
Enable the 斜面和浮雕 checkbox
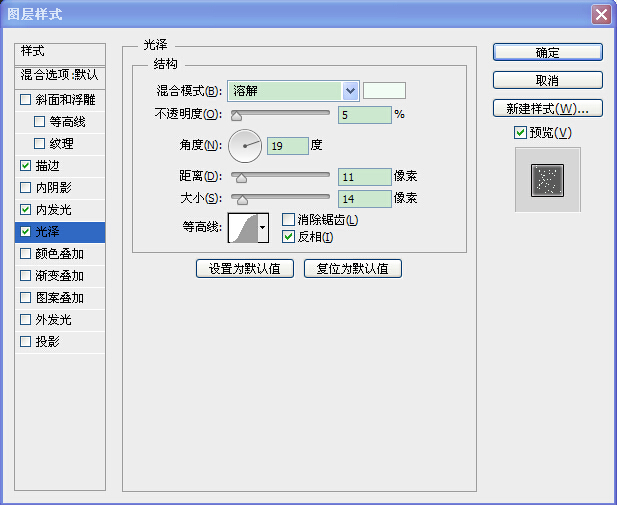pyautogui.click(x=26, y=100)
